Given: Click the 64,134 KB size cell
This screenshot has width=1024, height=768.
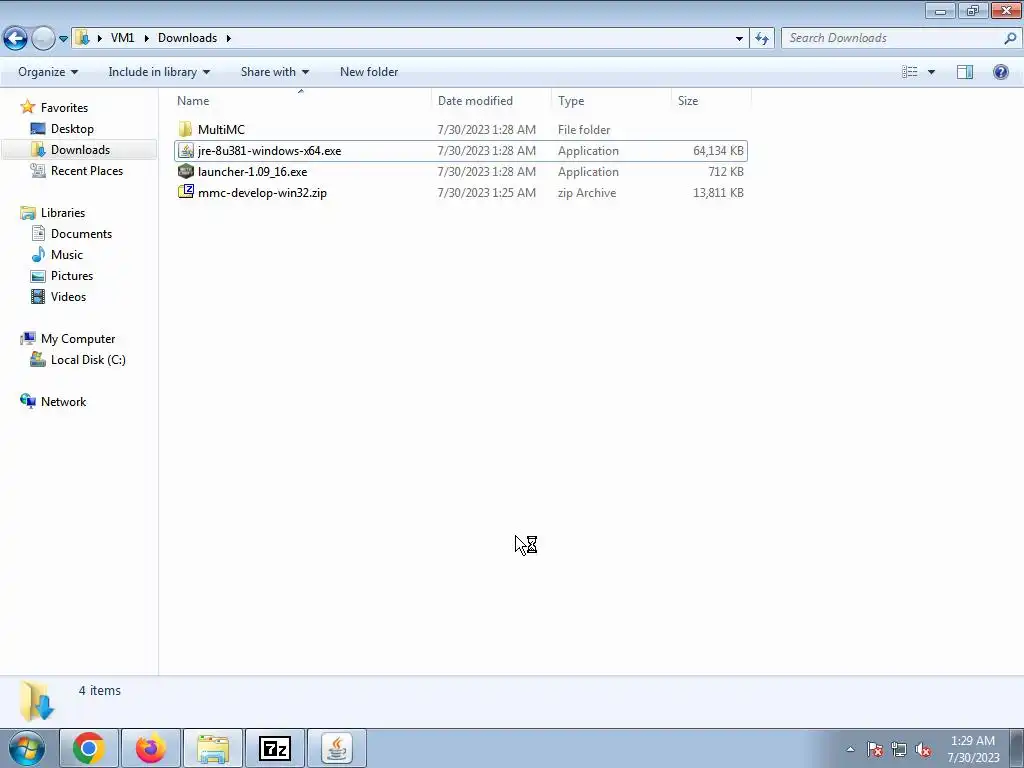Looking at the screenshot, I should click(718, 151).
